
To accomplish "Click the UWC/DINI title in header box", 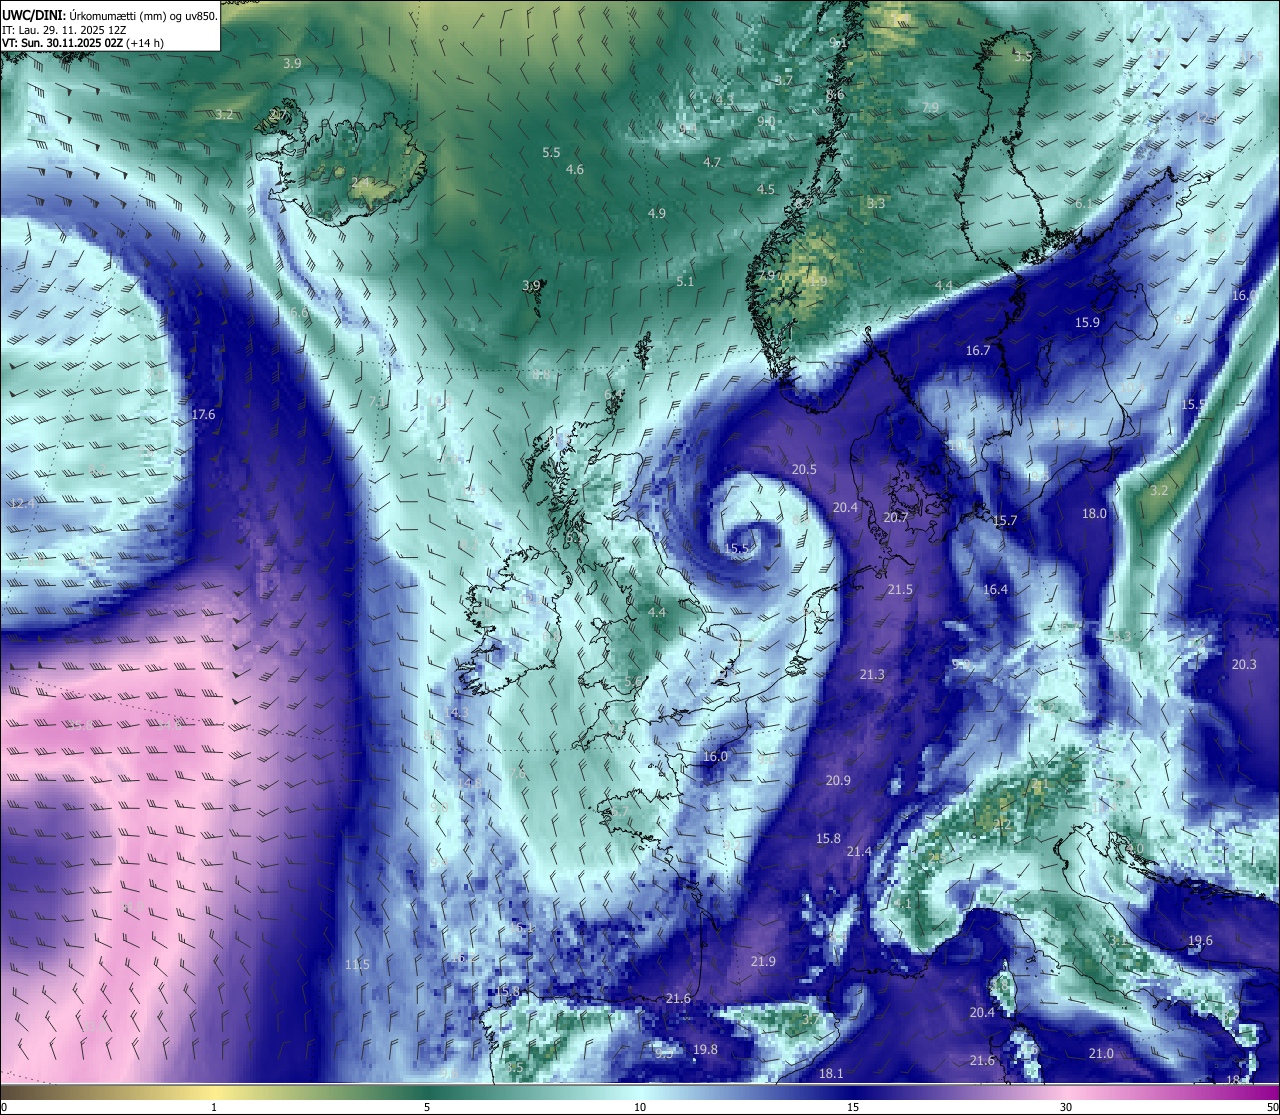I will click(34, 15).
